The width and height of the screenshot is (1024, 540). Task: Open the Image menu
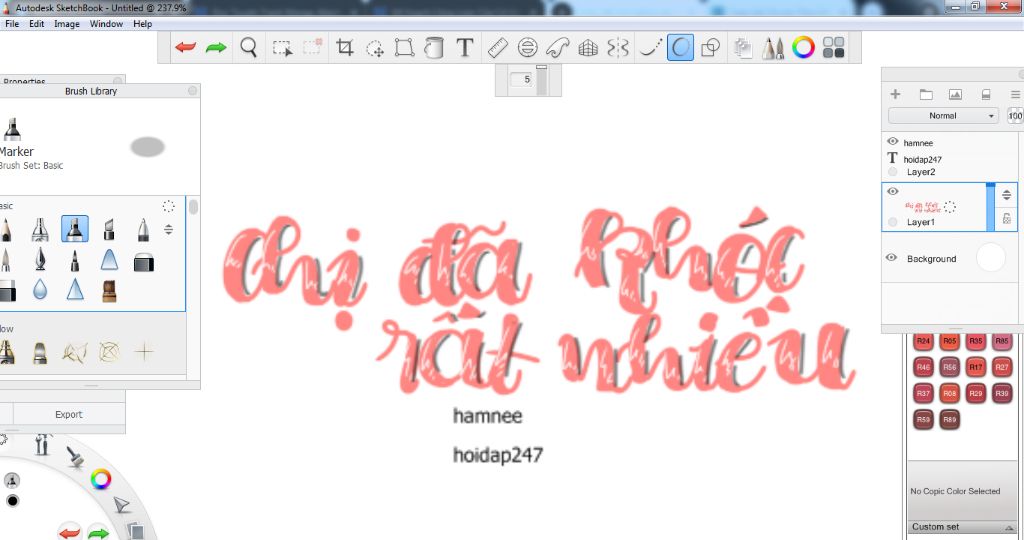pos(67,24)
